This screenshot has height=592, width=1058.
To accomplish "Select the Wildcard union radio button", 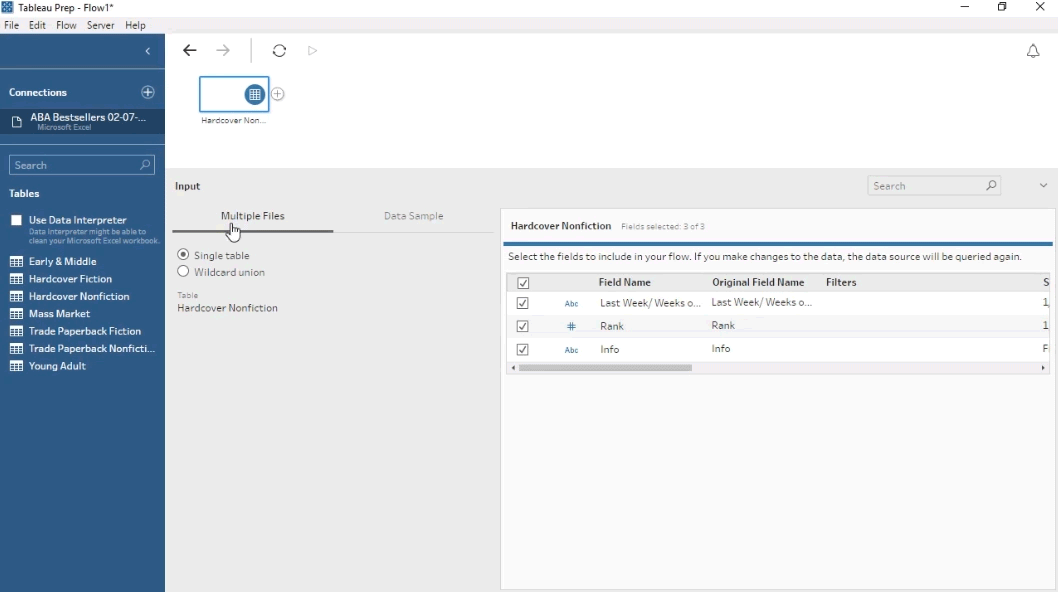I will pyautogui.click(x=183, y=272).
